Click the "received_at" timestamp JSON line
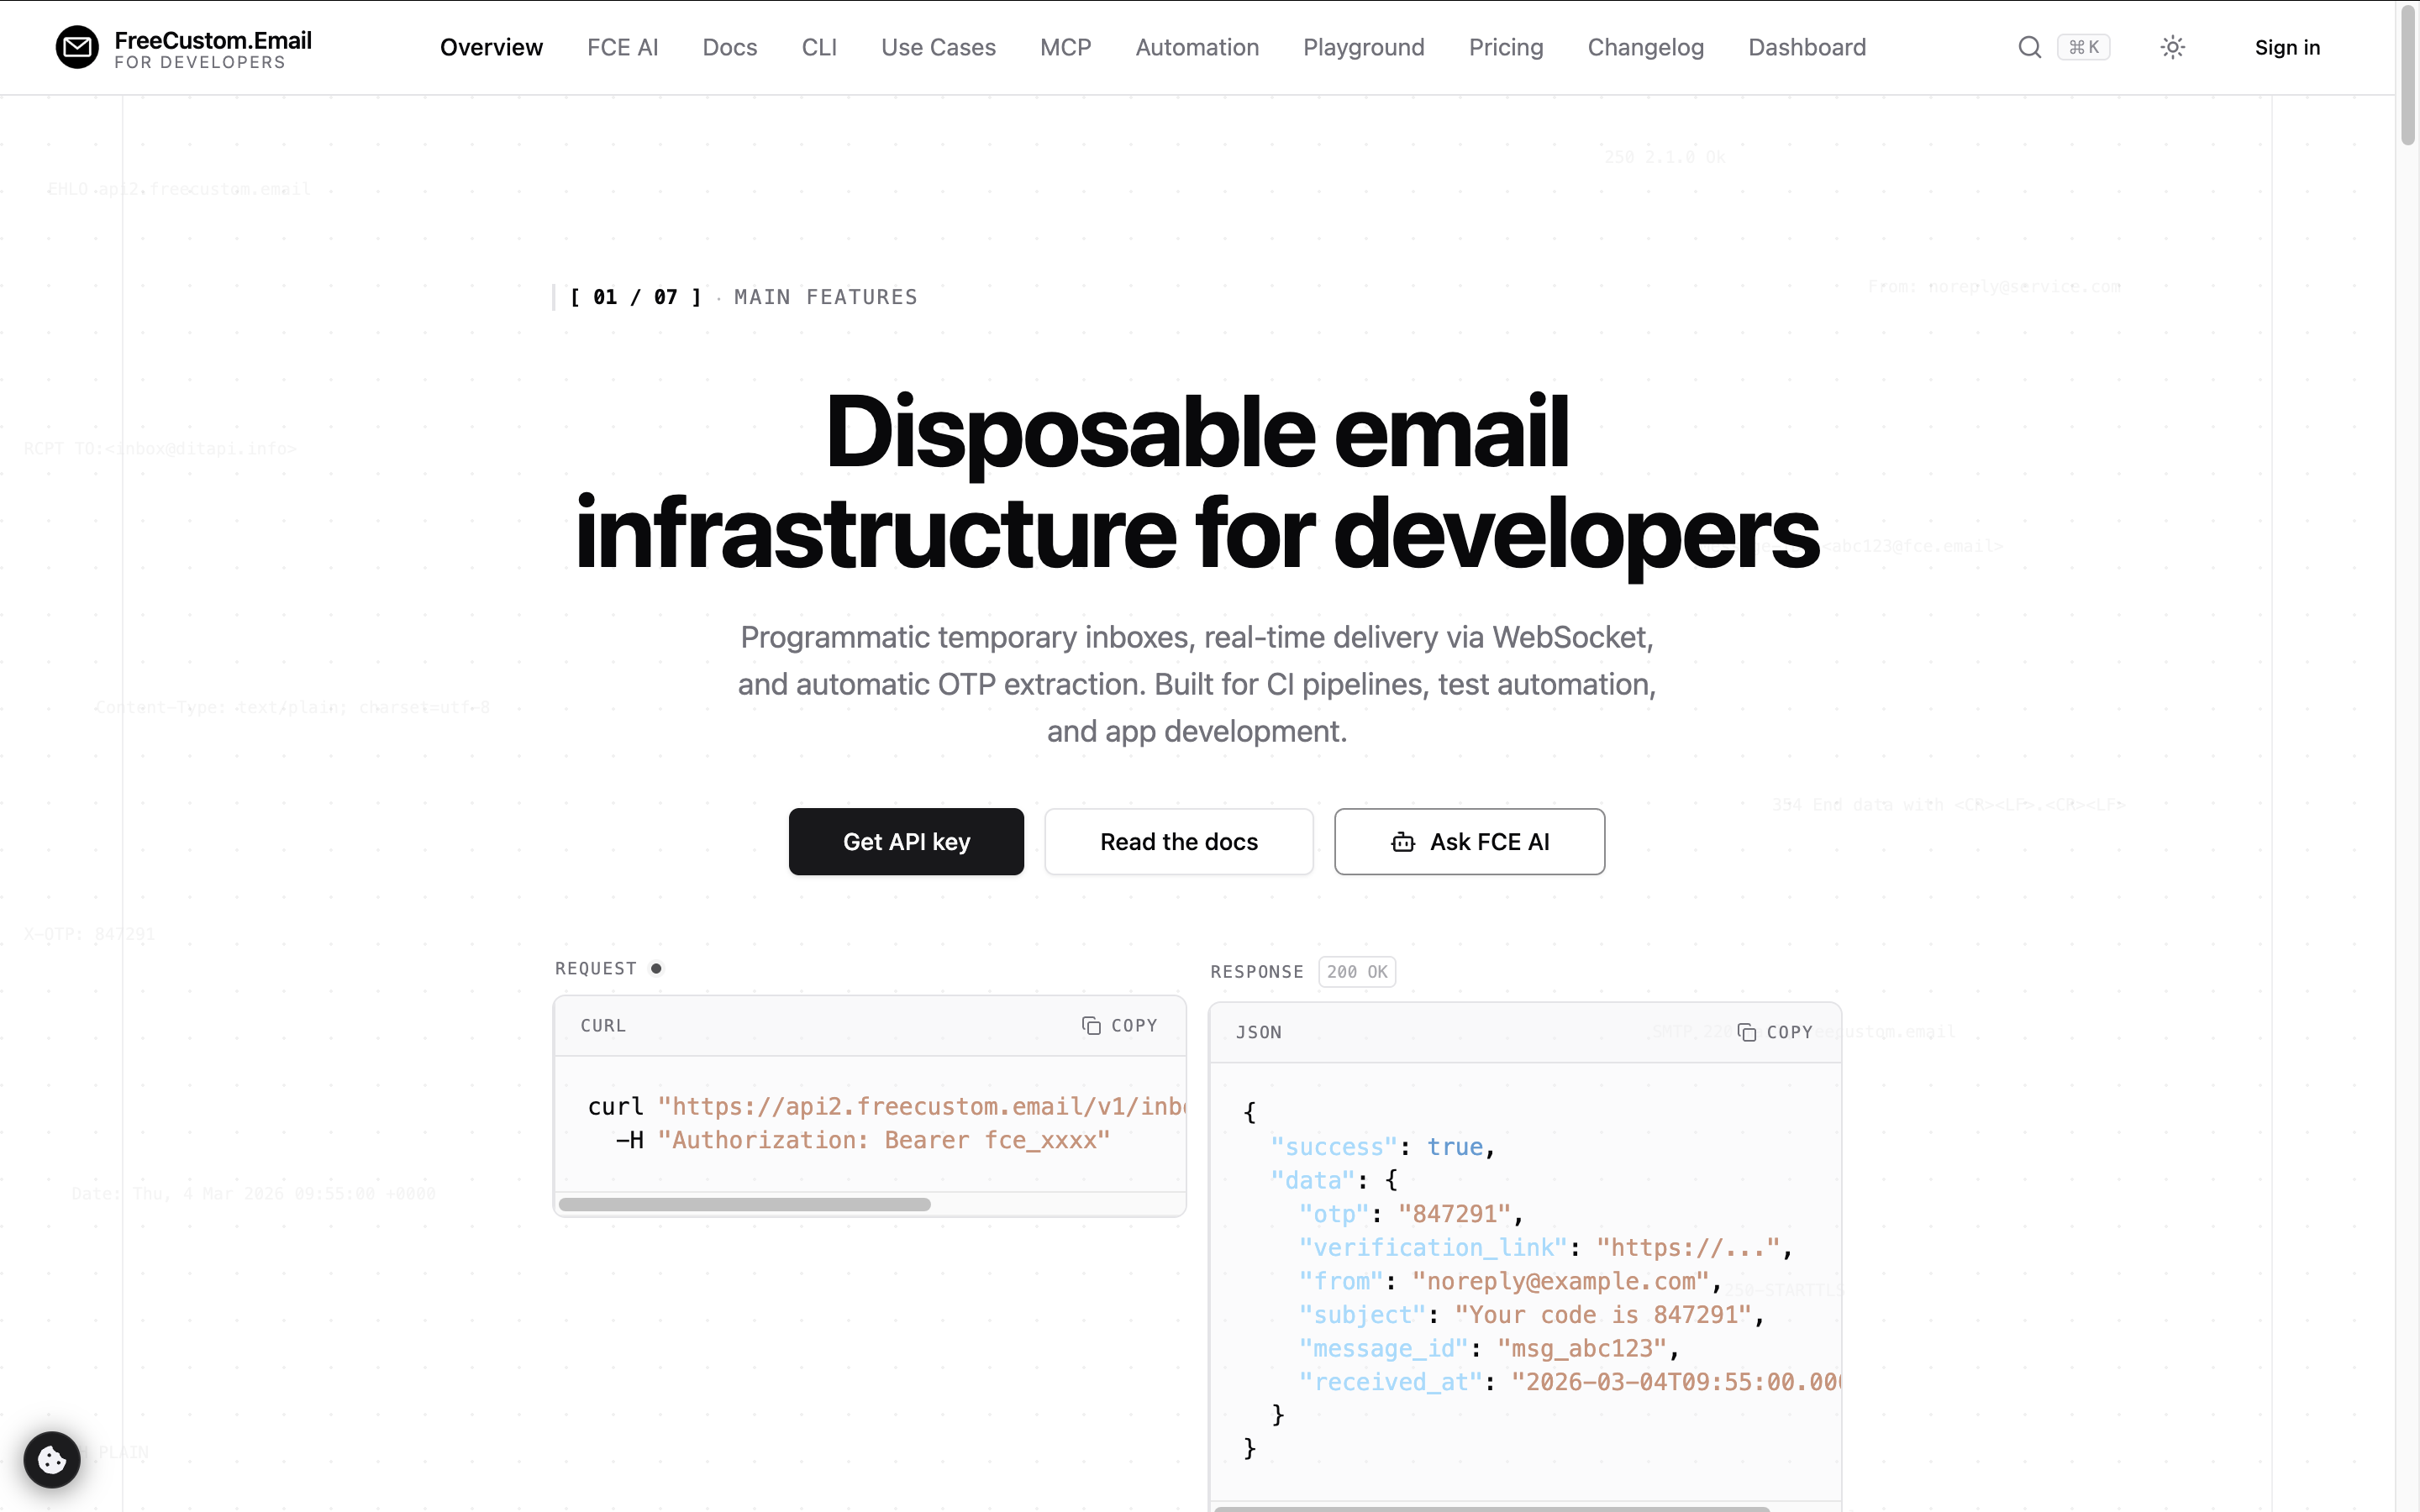 [1569, 1383]
